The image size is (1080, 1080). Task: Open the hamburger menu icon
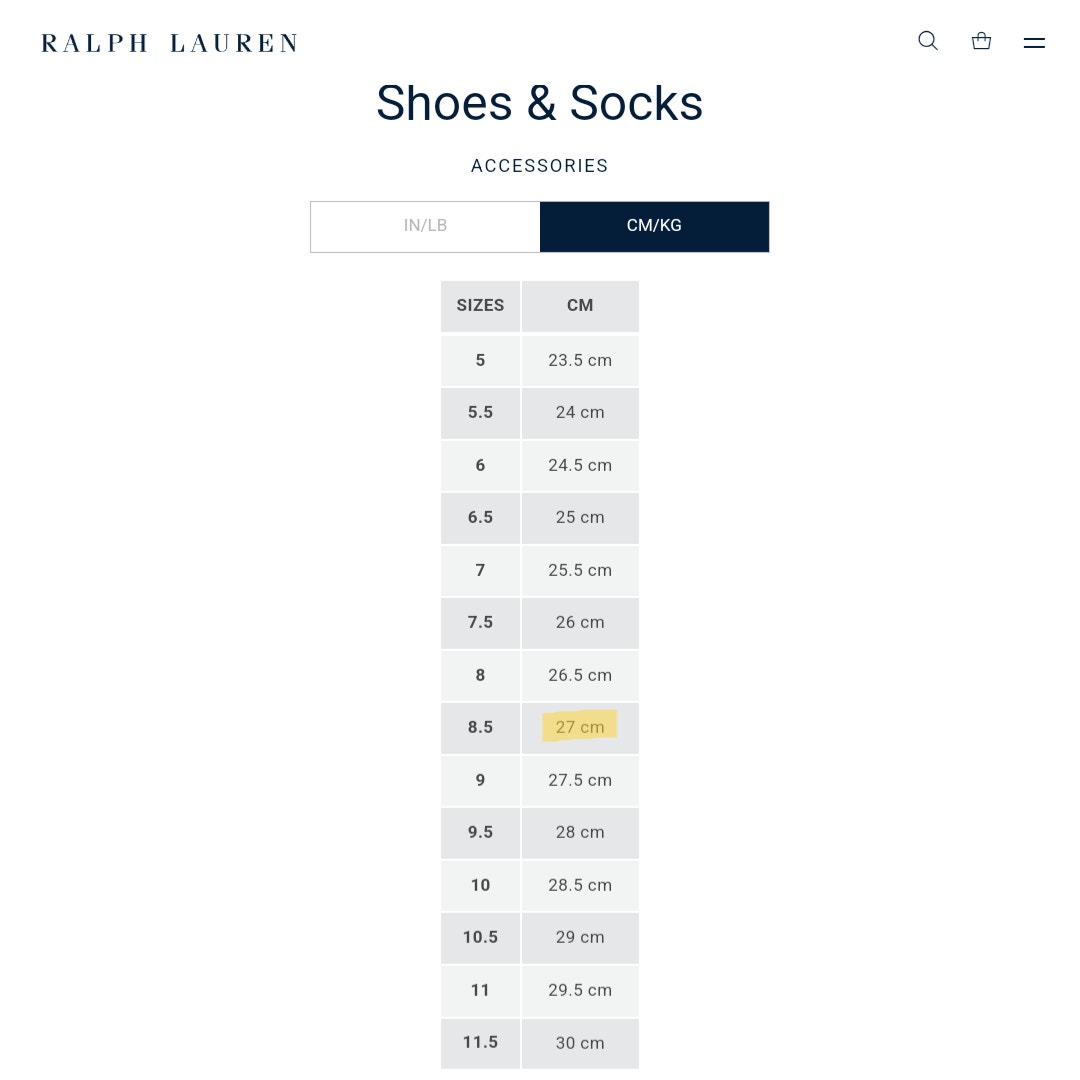click(1034, 43)
